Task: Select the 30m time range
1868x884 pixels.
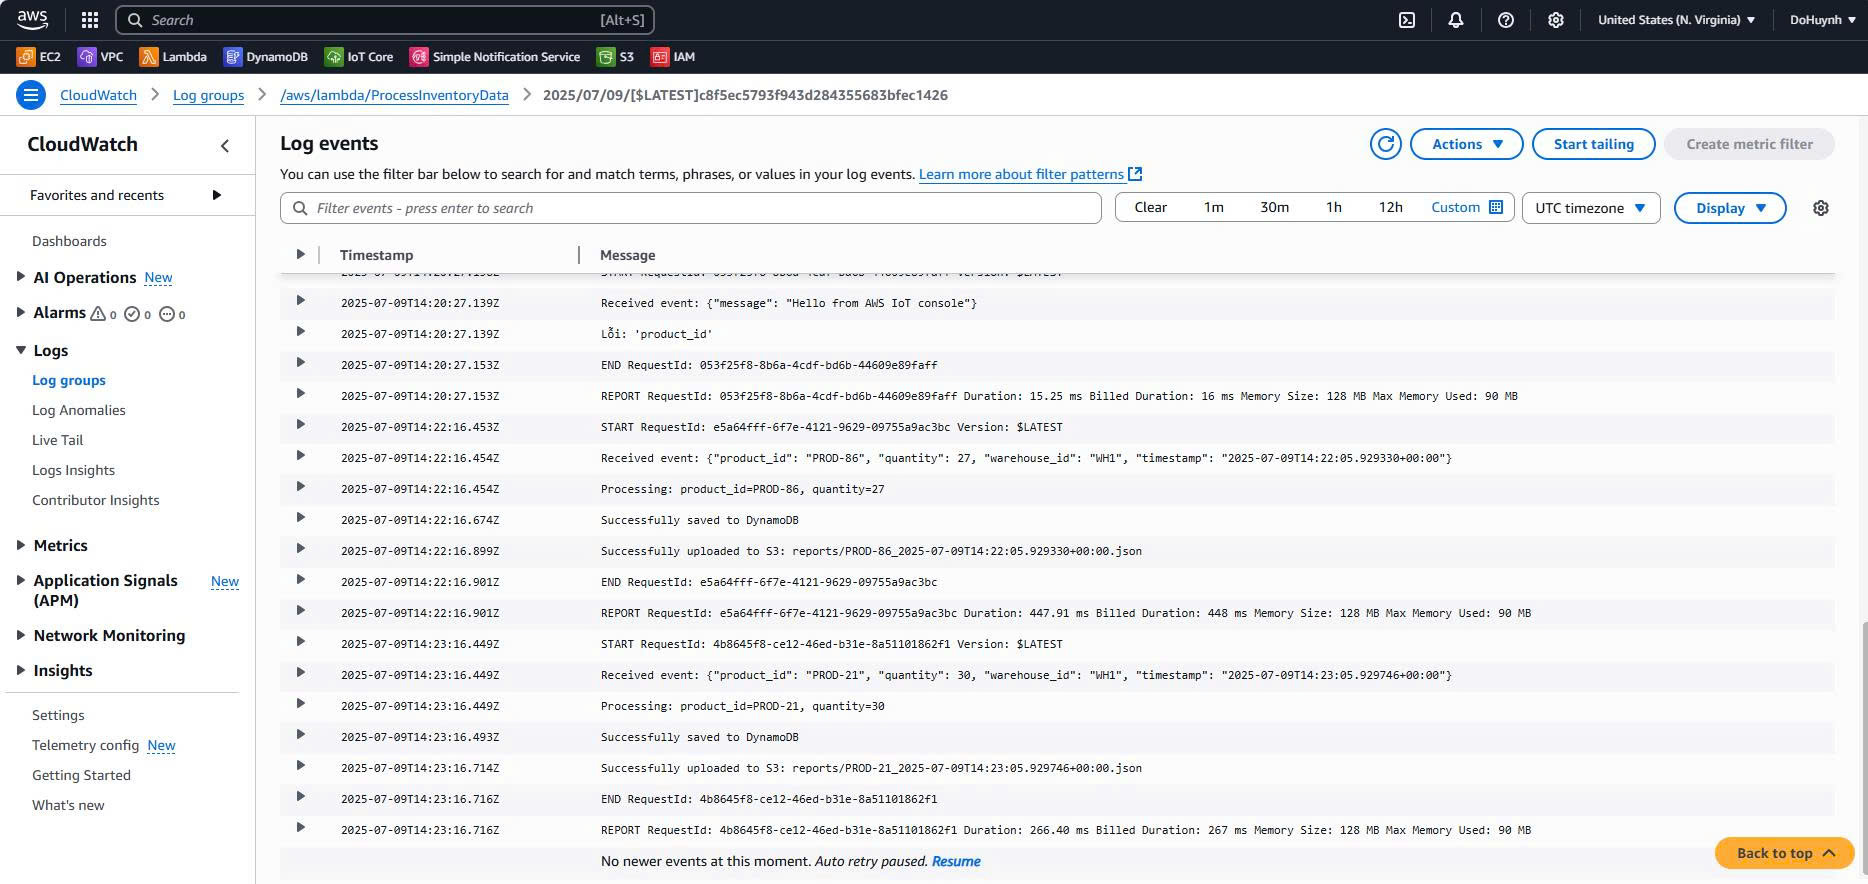Action: tap(1274, 207)
